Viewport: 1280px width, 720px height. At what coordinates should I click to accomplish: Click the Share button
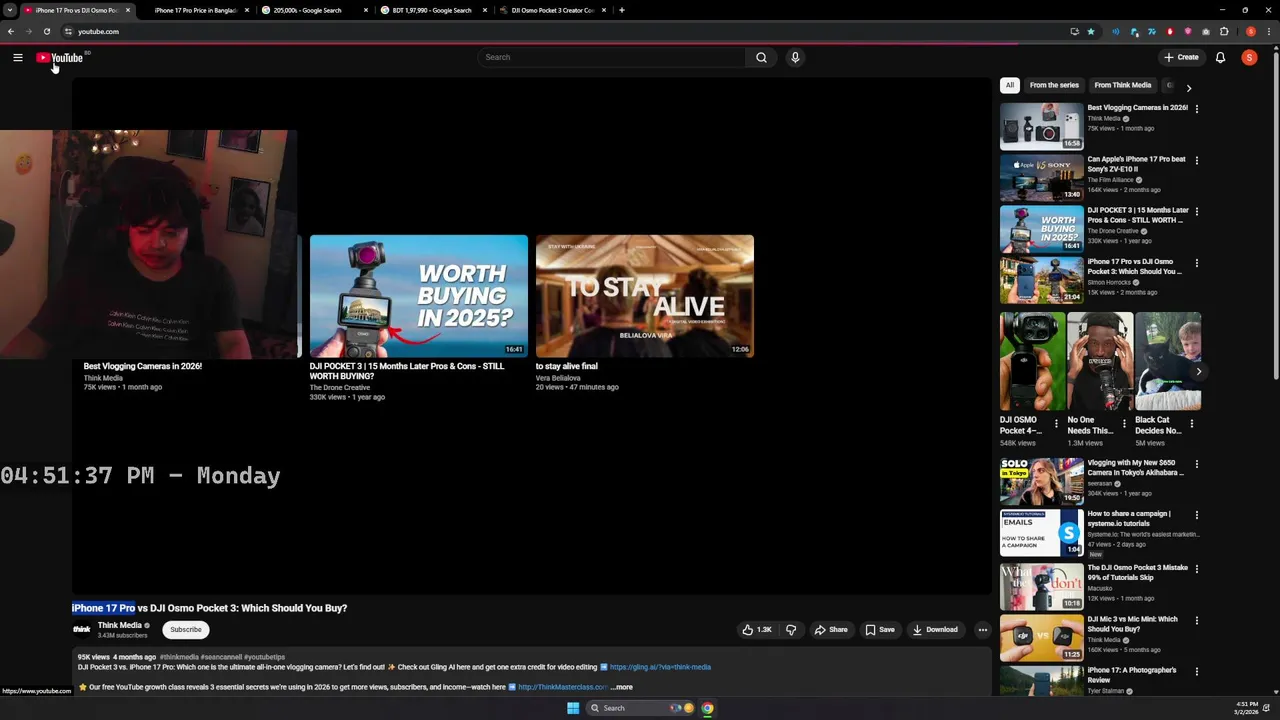pyautogui.click(x=831, y=630)
